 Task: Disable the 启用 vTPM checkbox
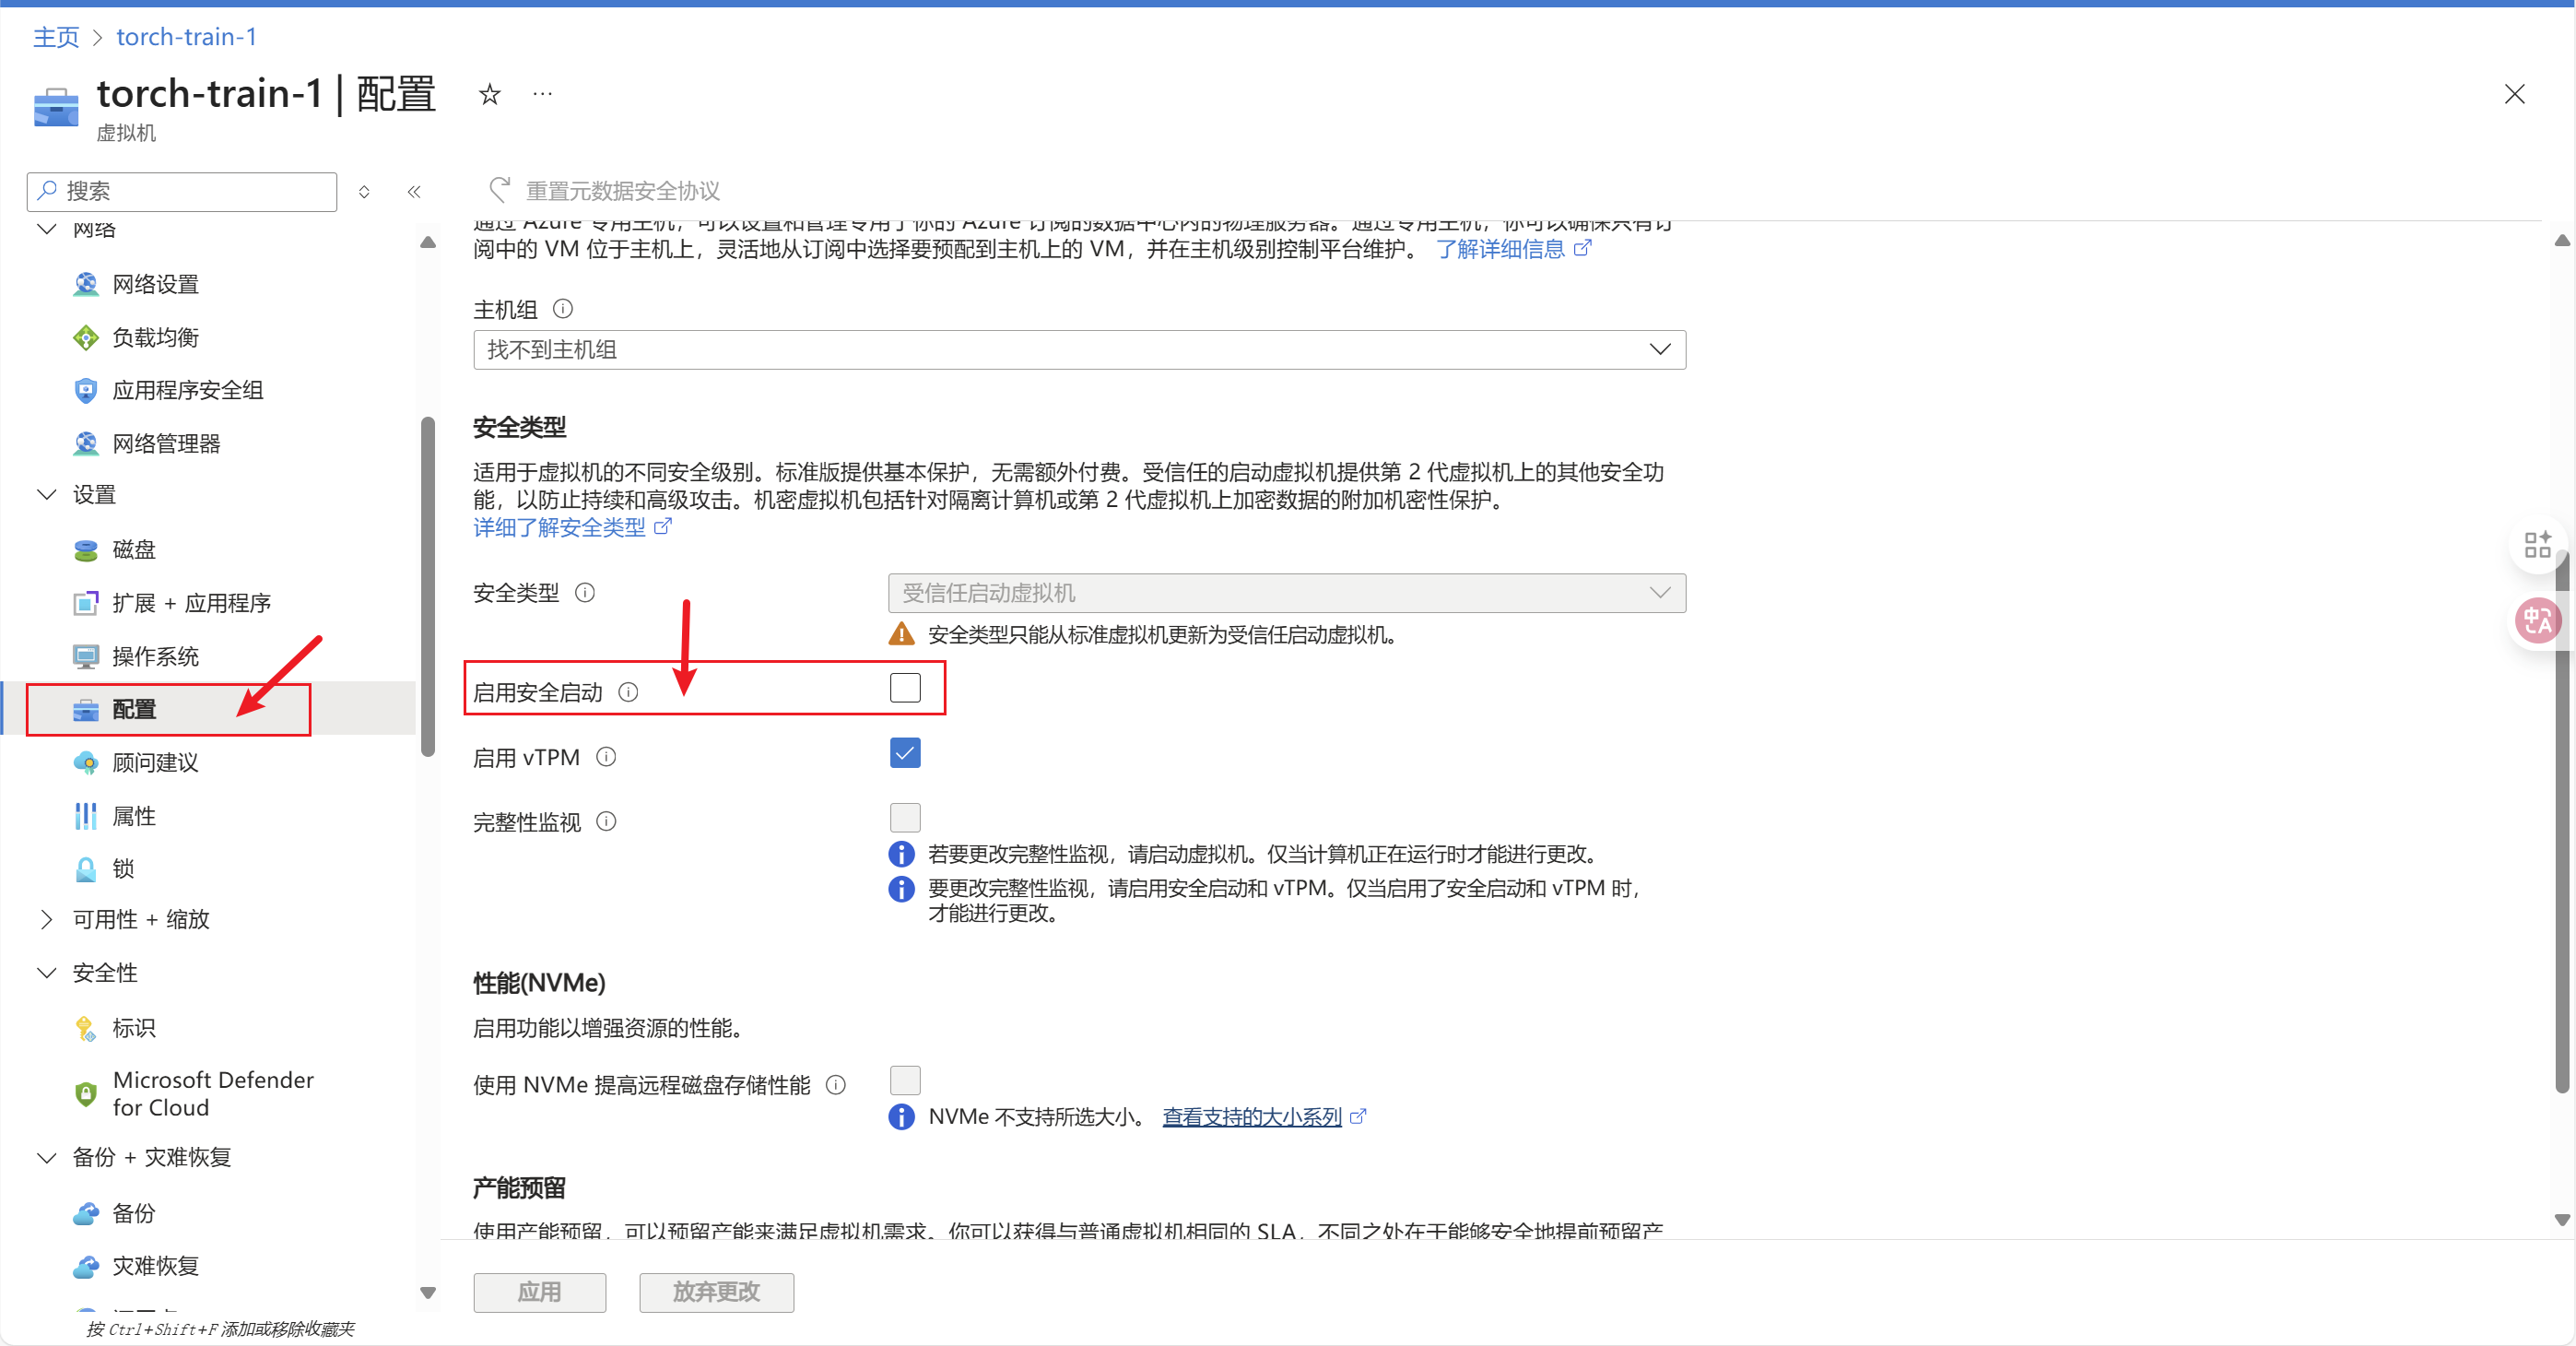coord(904,753)
